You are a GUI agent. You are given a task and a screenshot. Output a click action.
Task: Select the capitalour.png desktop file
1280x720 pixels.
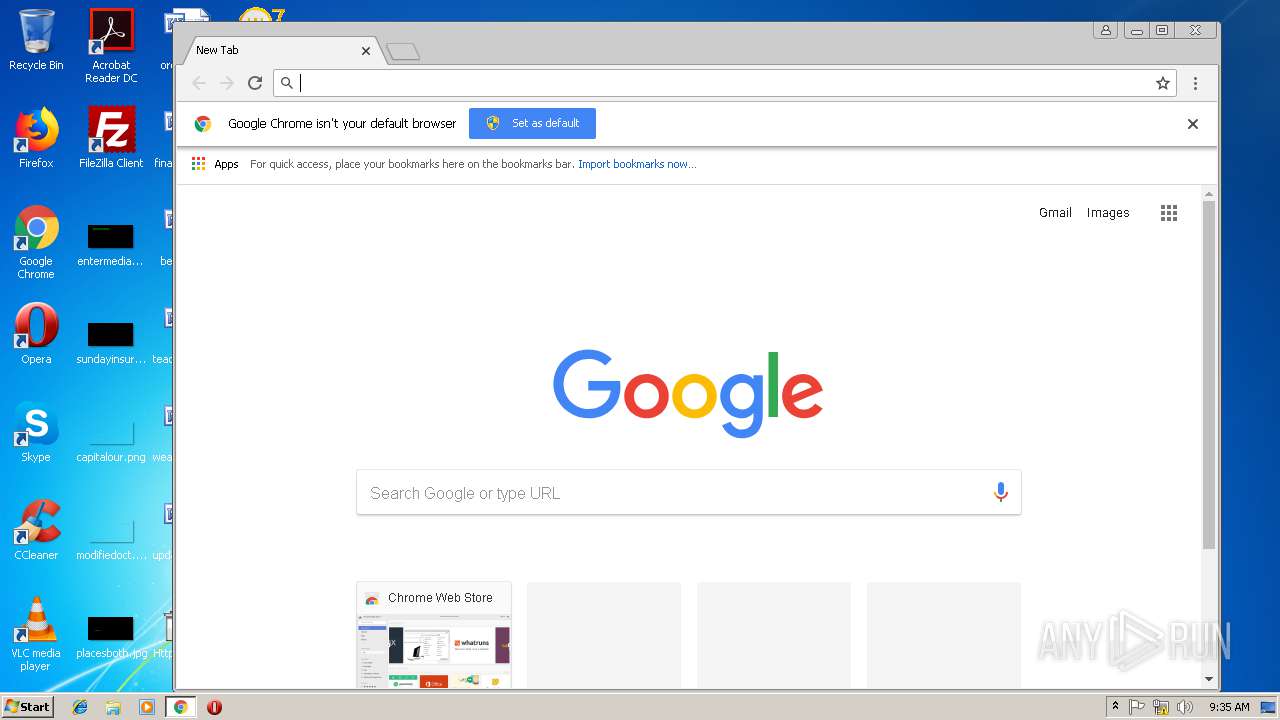(x=111, y=440)
